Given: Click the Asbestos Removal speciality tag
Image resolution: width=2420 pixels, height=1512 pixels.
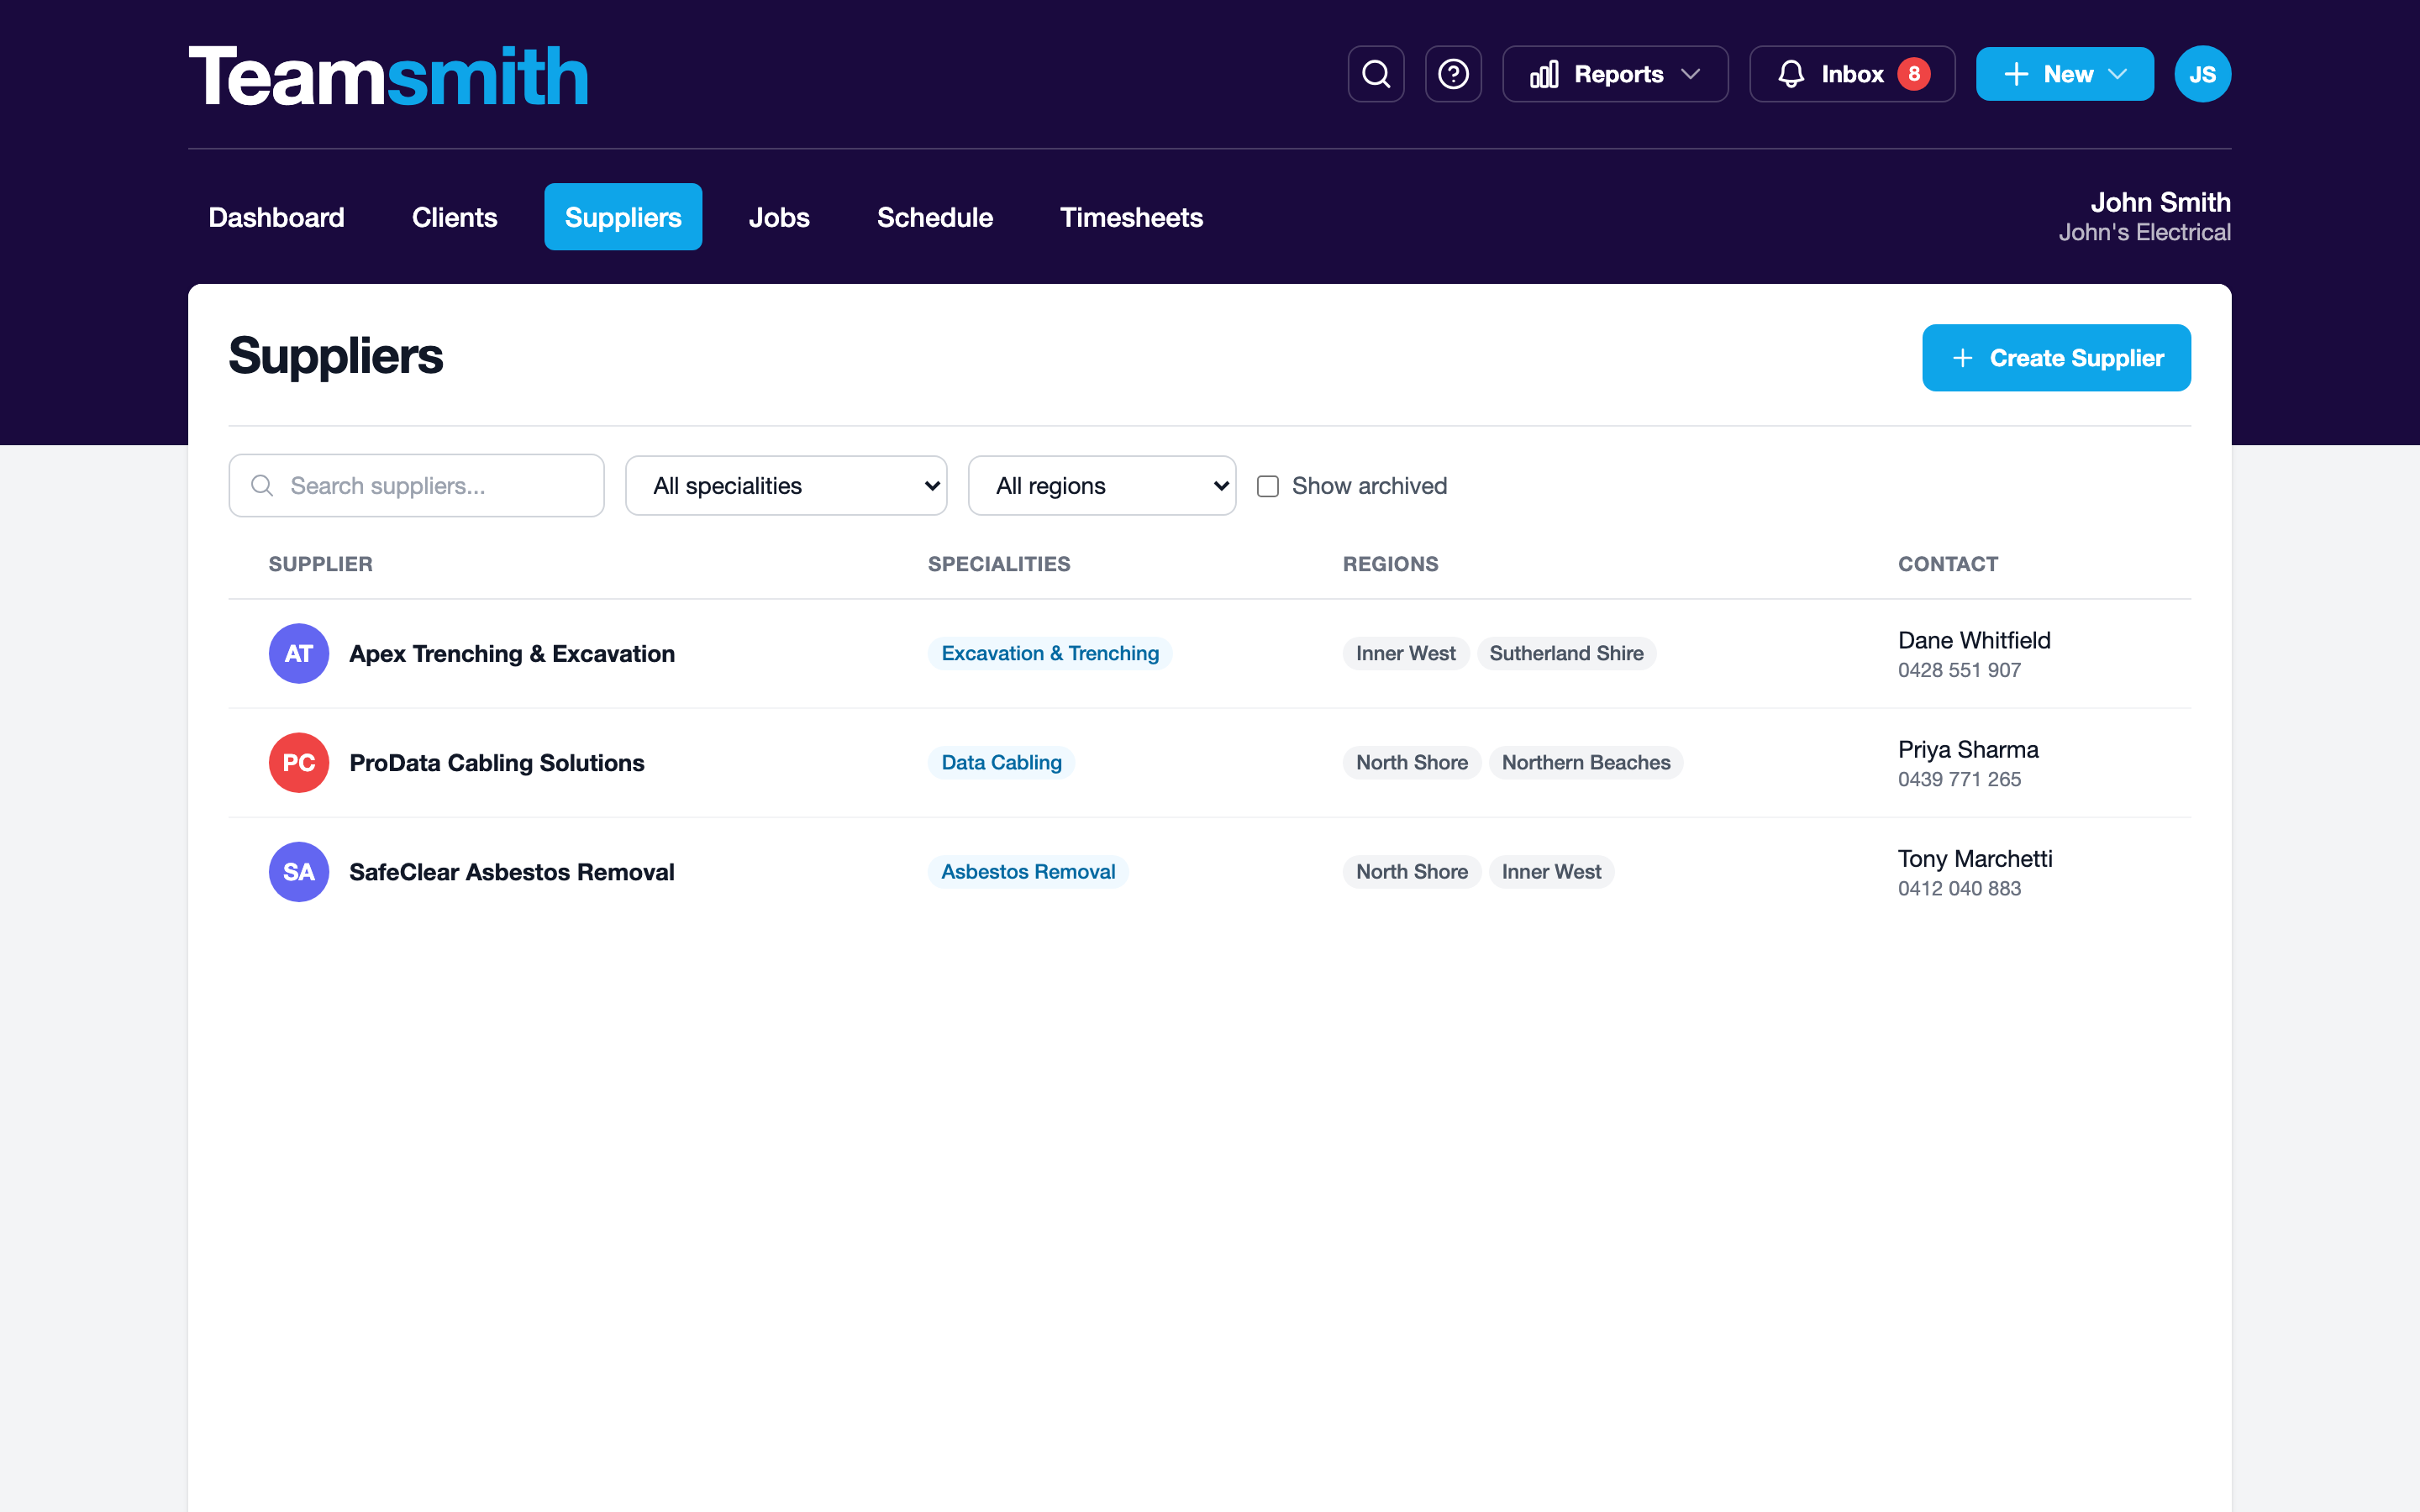Looking at the screenshot, I should click(1028, 872).
